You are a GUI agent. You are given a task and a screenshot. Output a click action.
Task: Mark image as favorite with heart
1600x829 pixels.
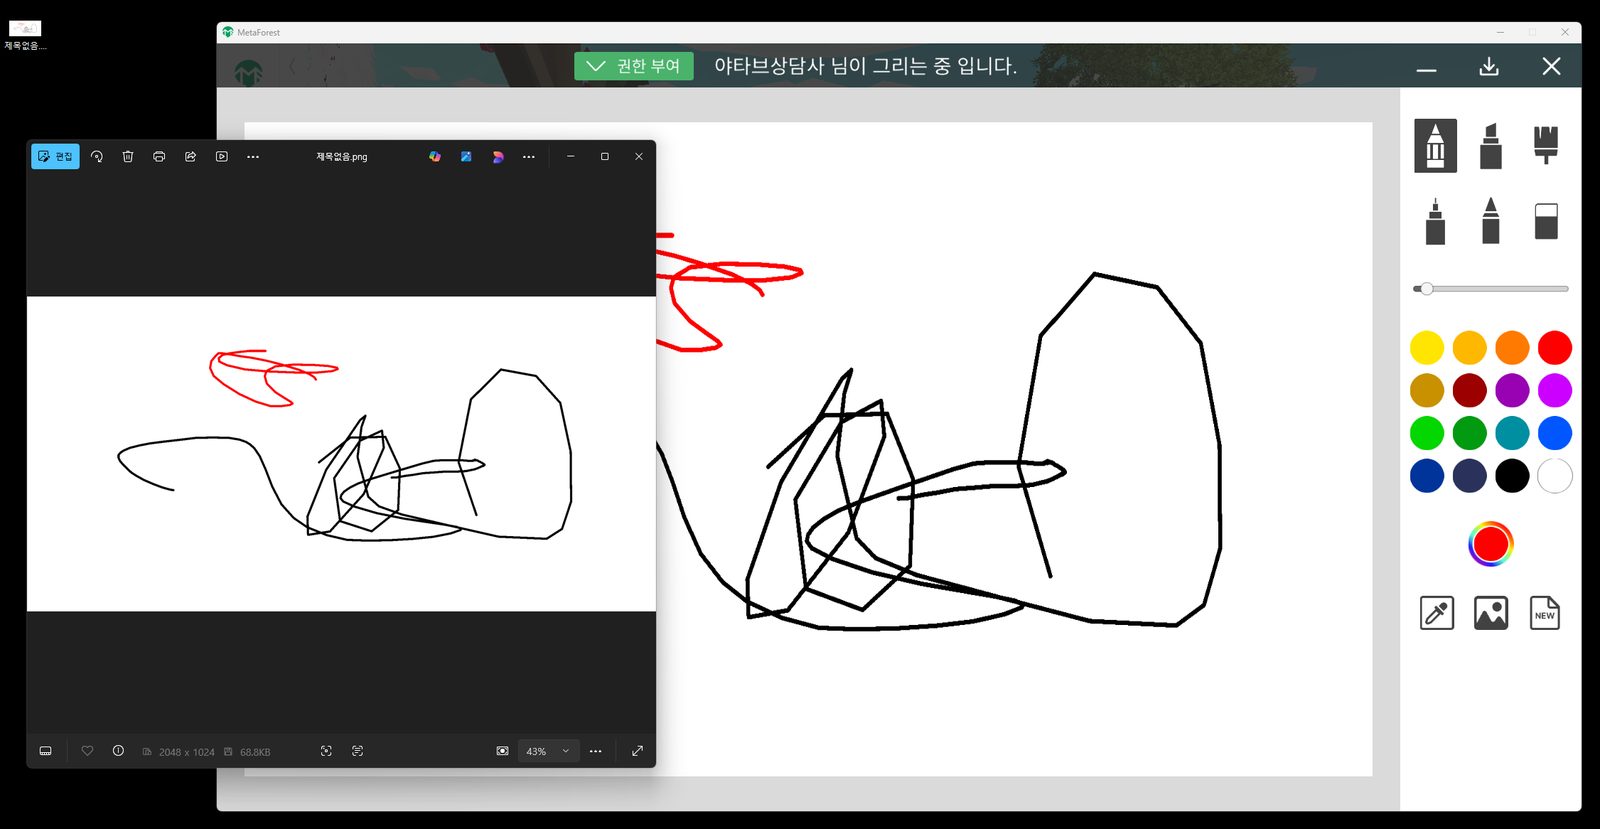(x=87, y=751)
